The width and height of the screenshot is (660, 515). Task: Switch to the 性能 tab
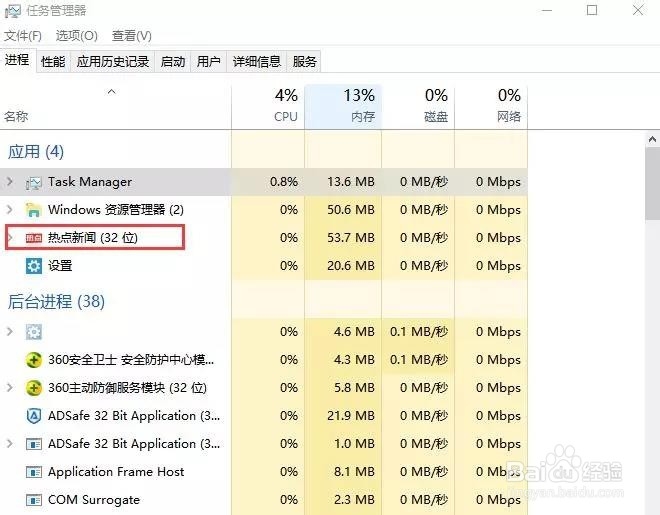pos(53,62)
